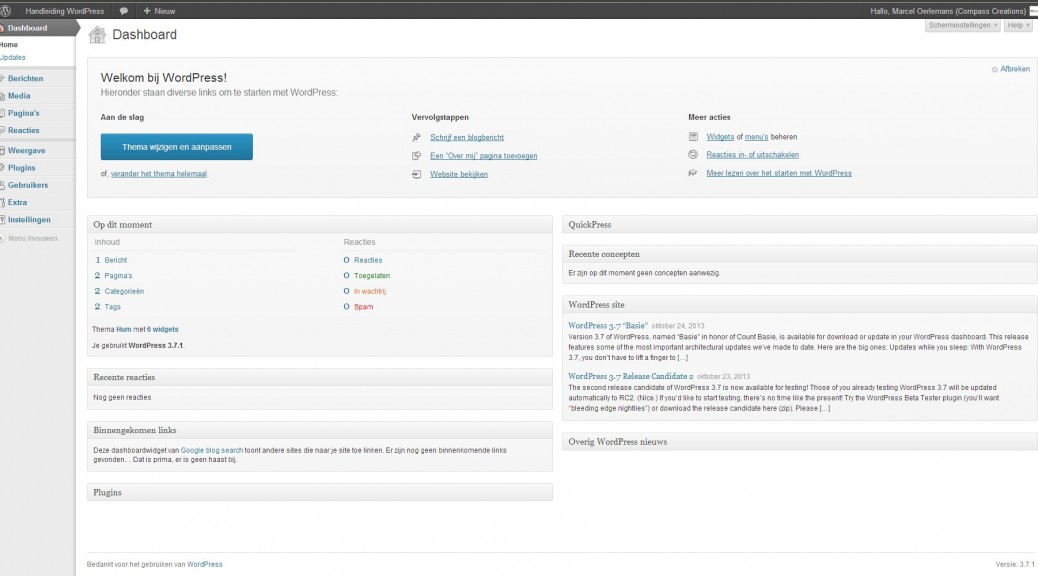Click icon beside Meer lezen over het starten
Image resolution: width=1038 pixels, height=576 pixels.
(x=693, y=173)
